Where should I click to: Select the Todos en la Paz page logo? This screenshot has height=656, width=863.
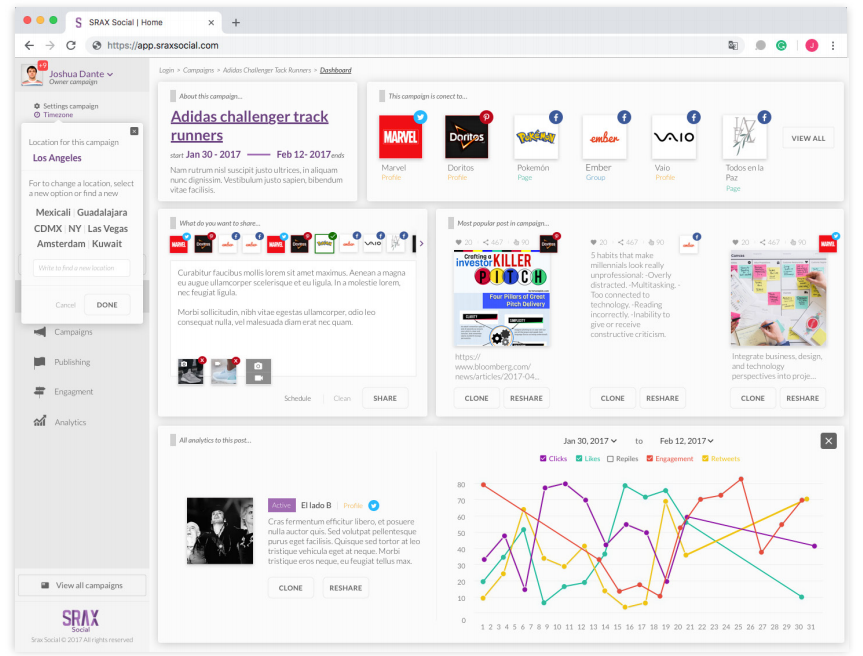(x=744, y=137)
